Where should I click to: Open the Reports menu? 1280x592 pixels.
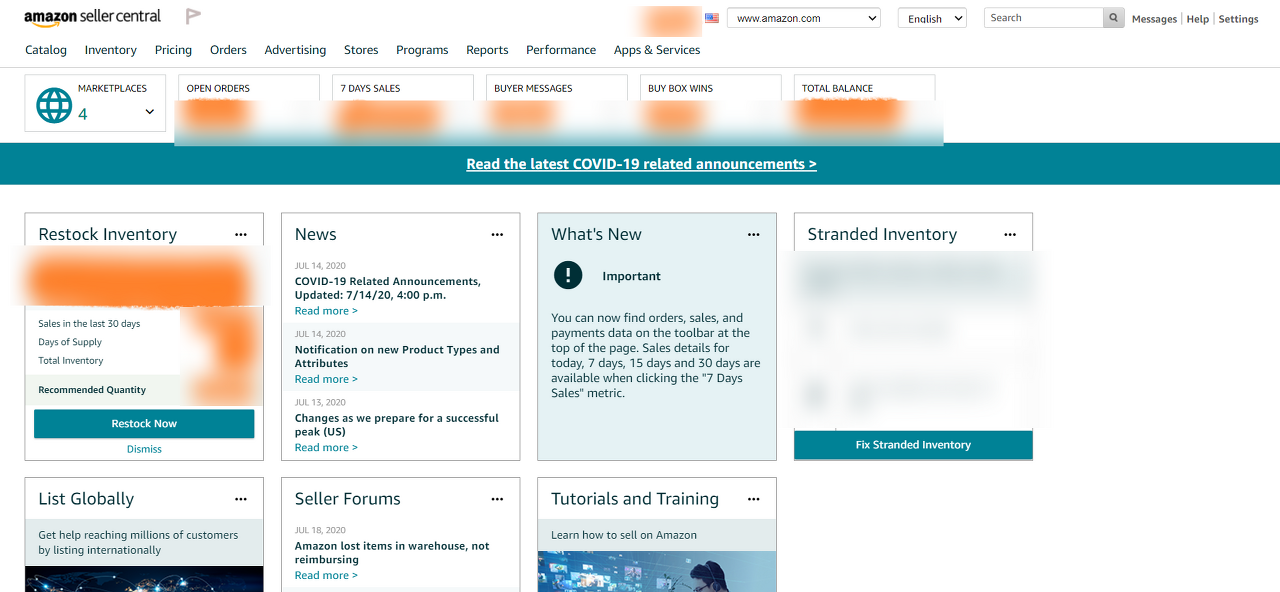click(x=487, y=50)
